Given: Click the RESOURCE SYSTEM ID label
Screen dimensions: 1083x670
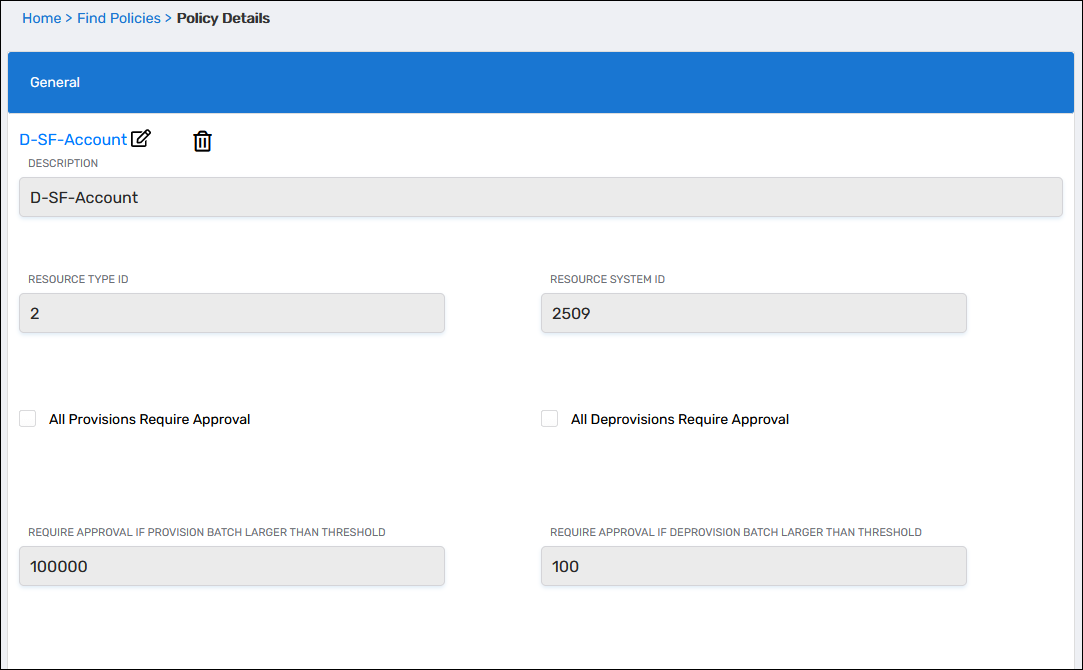Looking at the screenshot, I should pos(607,279).
